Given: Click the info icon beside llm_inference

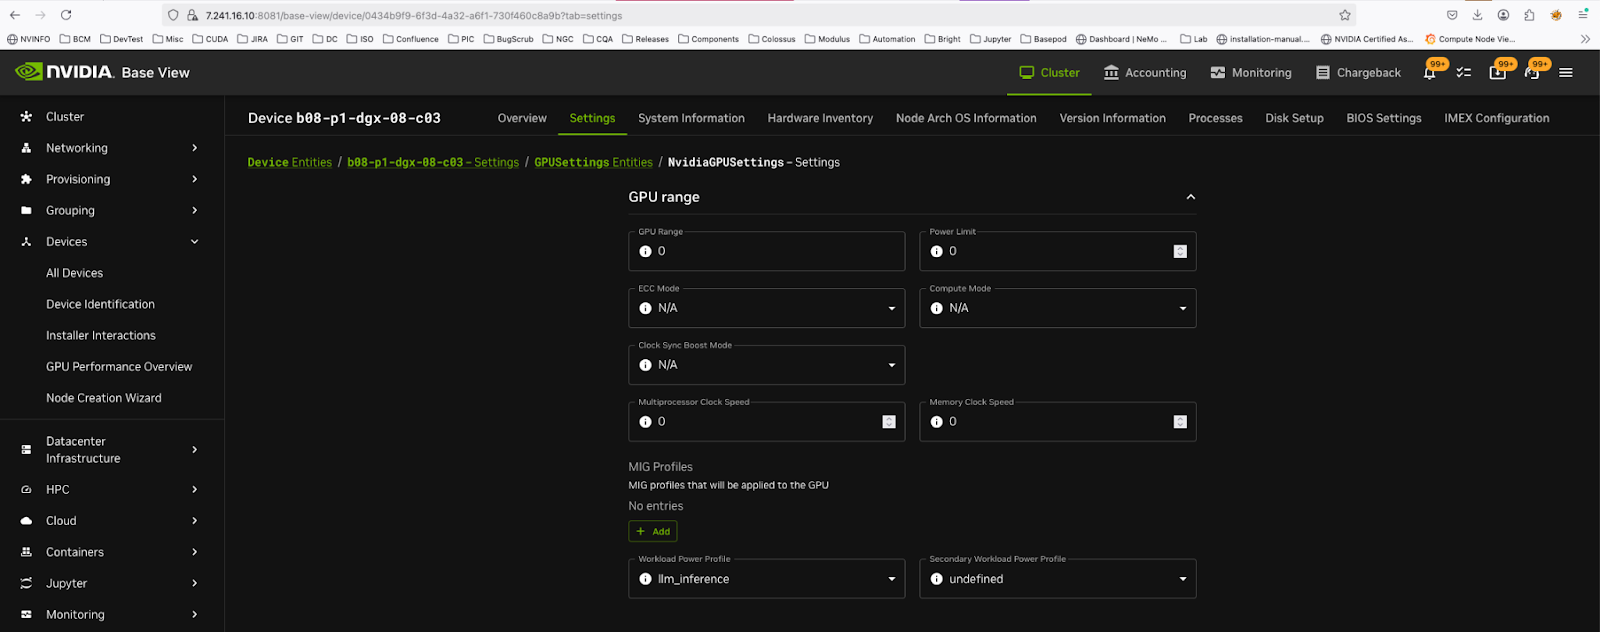Looking at the screenshot, I should pos(645,580).
